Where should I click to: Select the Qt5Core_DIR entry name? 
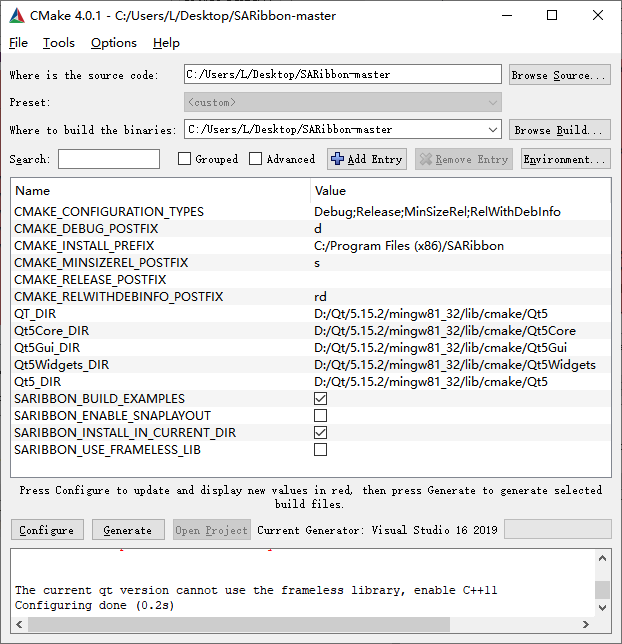pyautogui.click(x=51, y=331)
